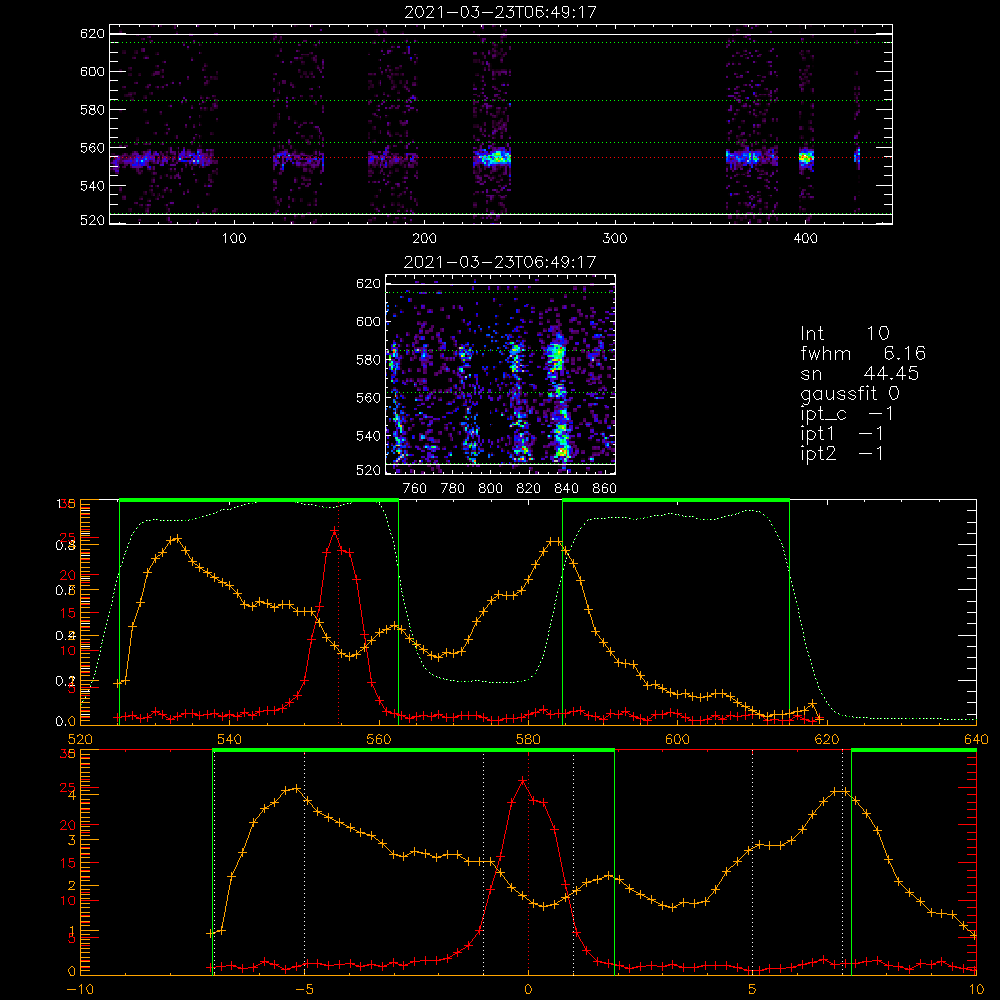Click the orange curve left peak in bottom plot
The height and width of the screenshot is (1000, 1000).
pyautogui.click(x=296, y=788)
